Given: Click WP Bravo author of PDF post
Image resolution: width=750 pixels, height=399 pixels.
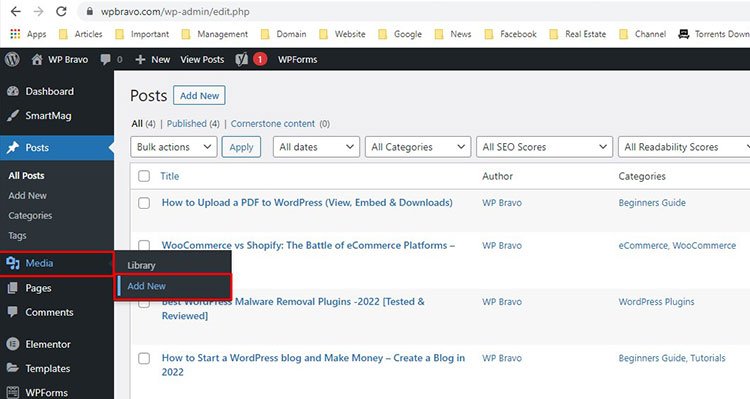Looking at the screenshot, I should [x=502, y=203].
